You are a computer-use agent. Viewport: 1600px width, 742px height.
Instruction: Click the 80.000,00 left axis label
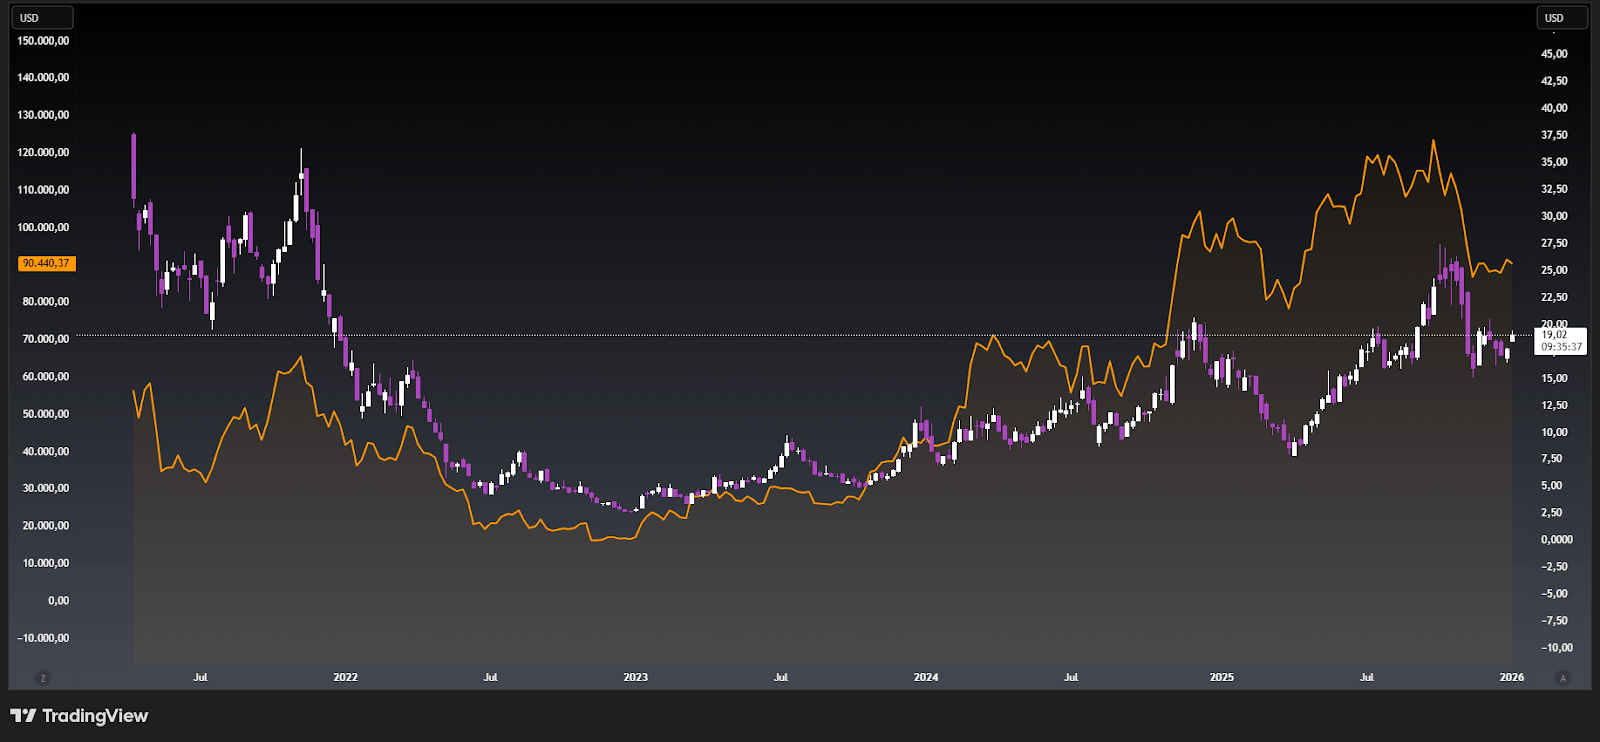(46, 301)
